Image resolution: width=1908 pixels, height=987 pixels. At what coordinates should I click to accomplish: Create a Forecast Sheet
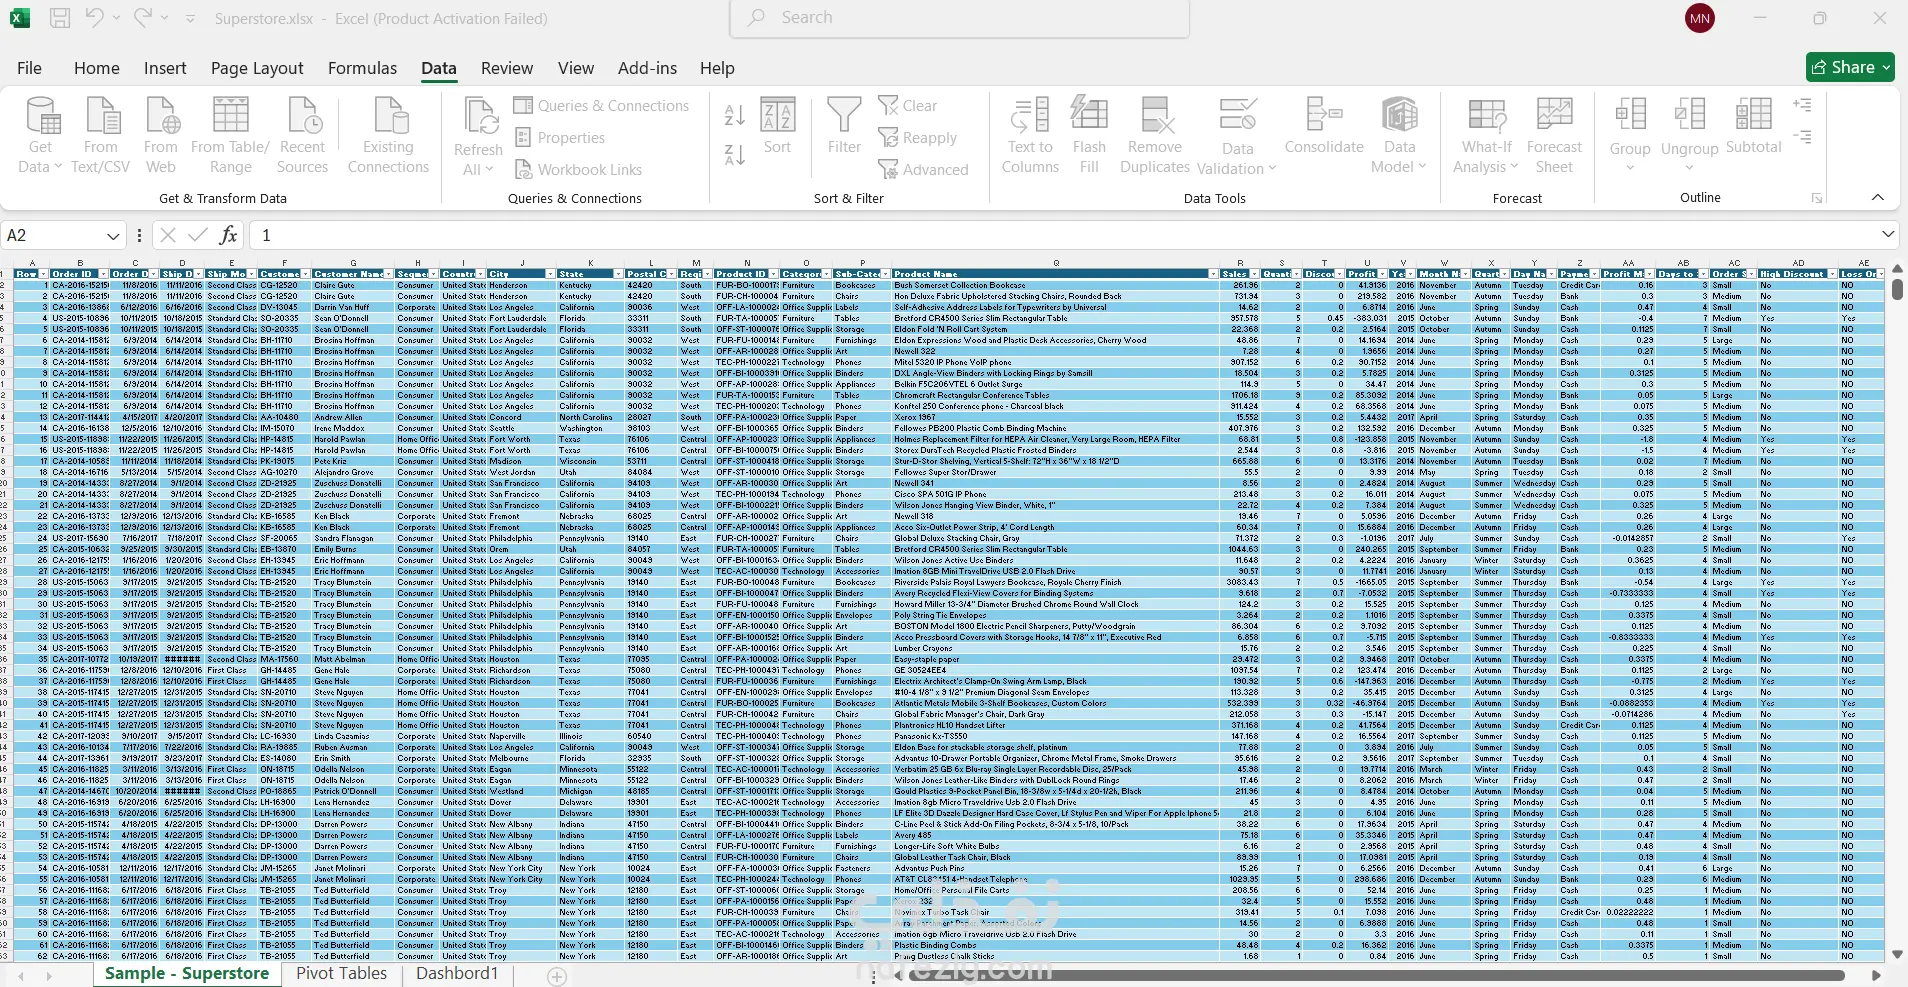coord(1555,135)
